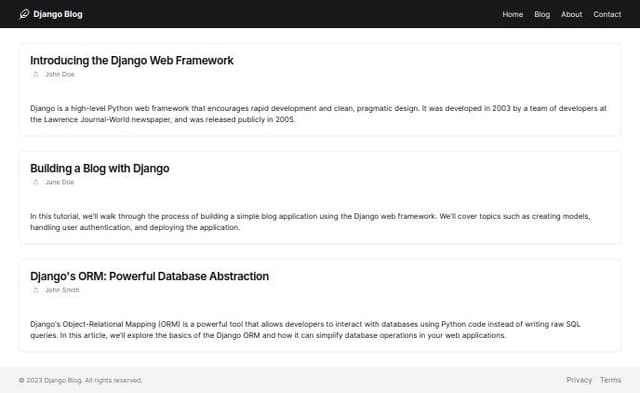The width and height of the screenshot is (640, 393).
Task: Click the 2023 copyright text in the footer
Action: click(x=80, y=380)
